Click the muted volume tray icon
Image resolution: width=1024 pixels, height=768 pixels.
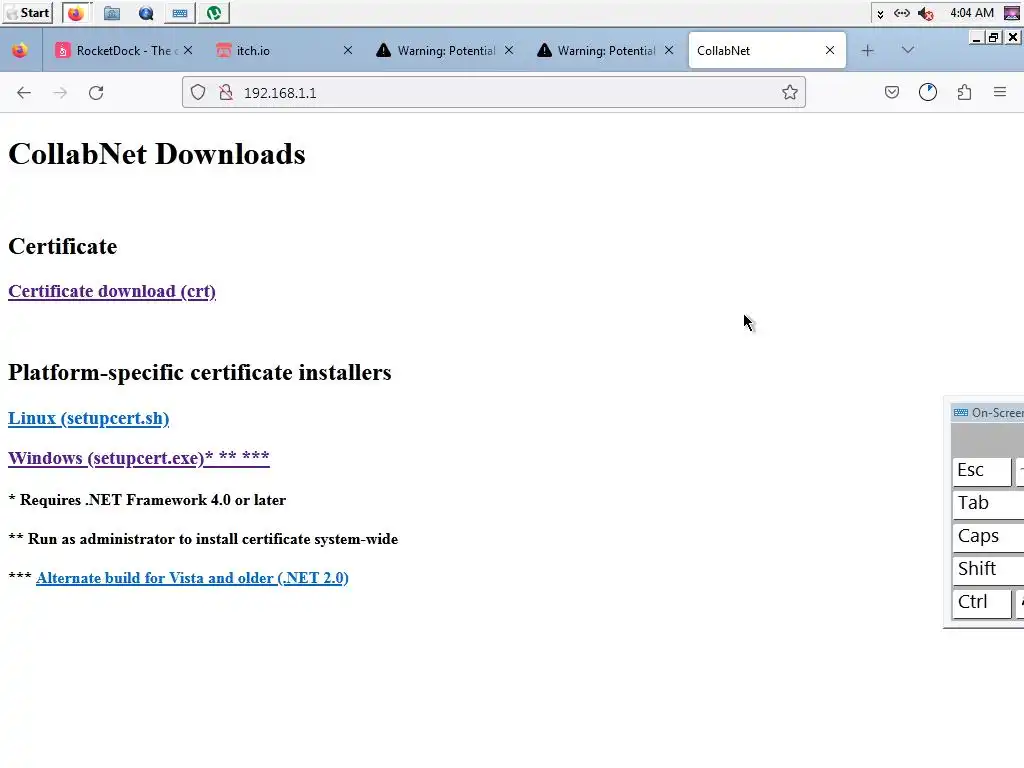[925, 13]
